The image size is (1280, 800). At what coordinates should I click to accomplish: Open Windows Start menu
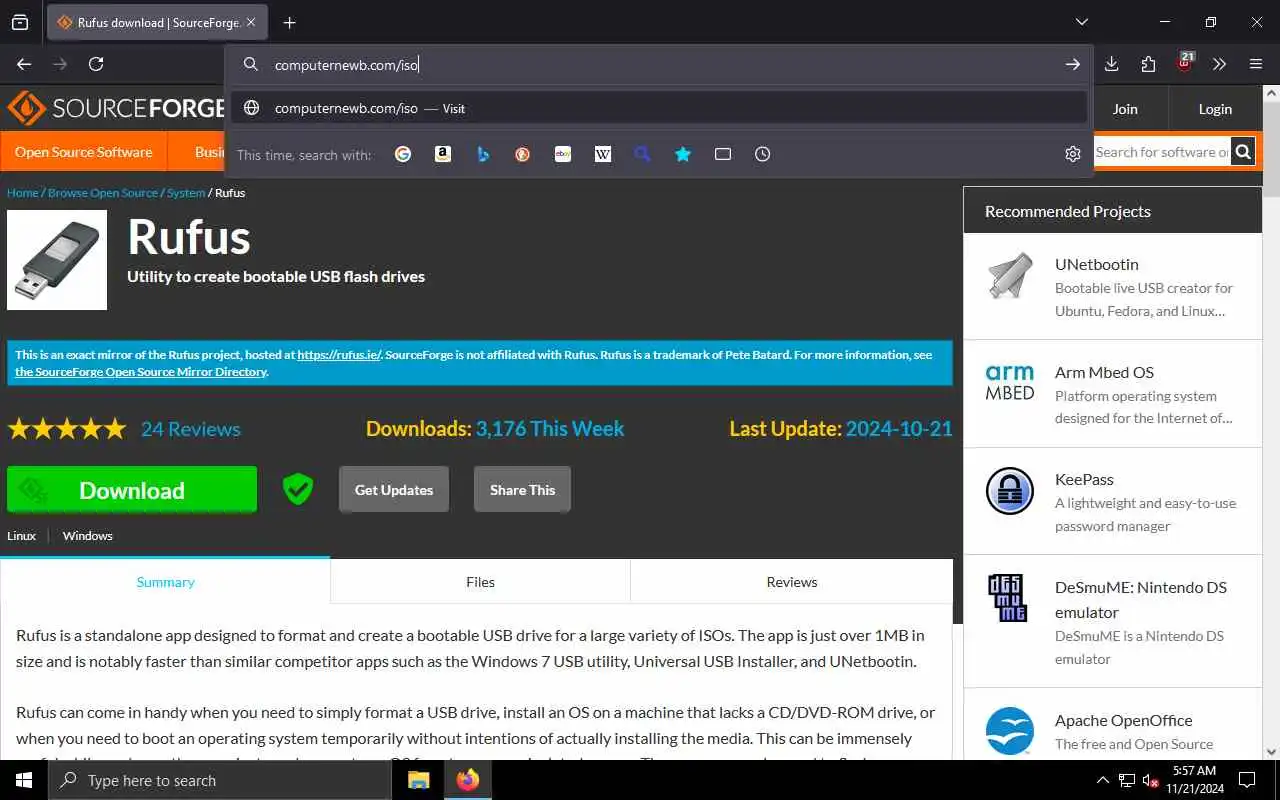24,780
